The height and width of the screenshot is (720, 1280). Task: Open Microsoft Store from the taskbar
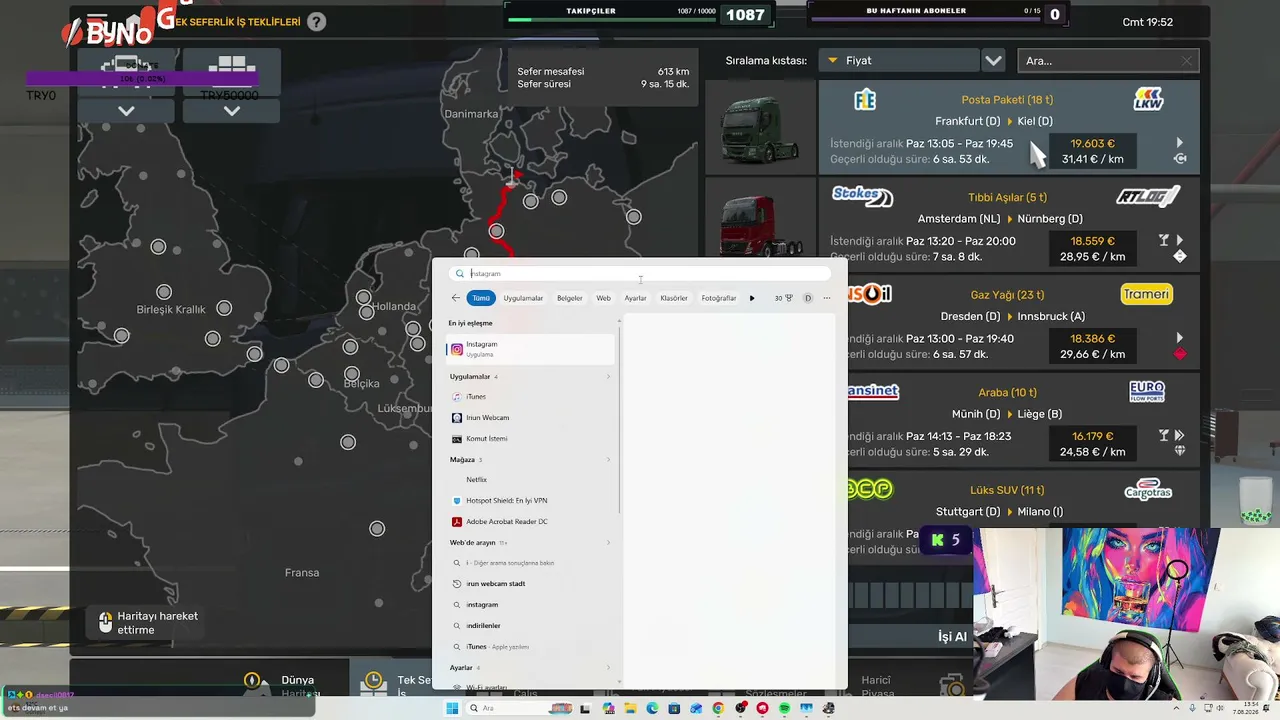point(674,709)
